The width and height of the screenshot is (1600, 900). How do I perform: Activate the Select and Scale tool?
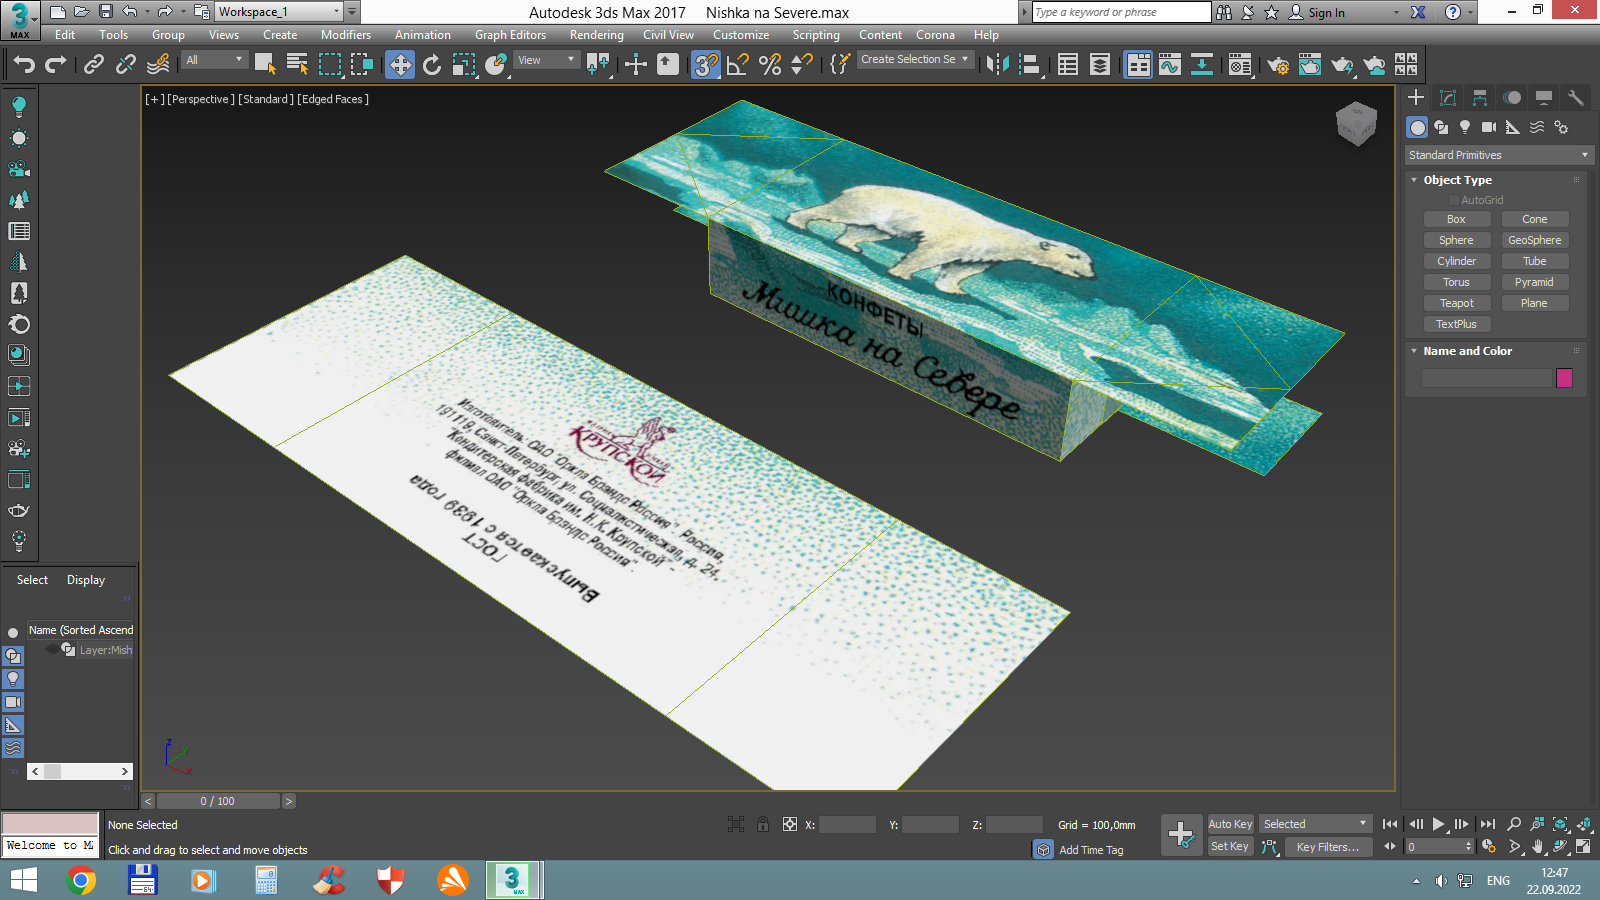click(464, 65)
